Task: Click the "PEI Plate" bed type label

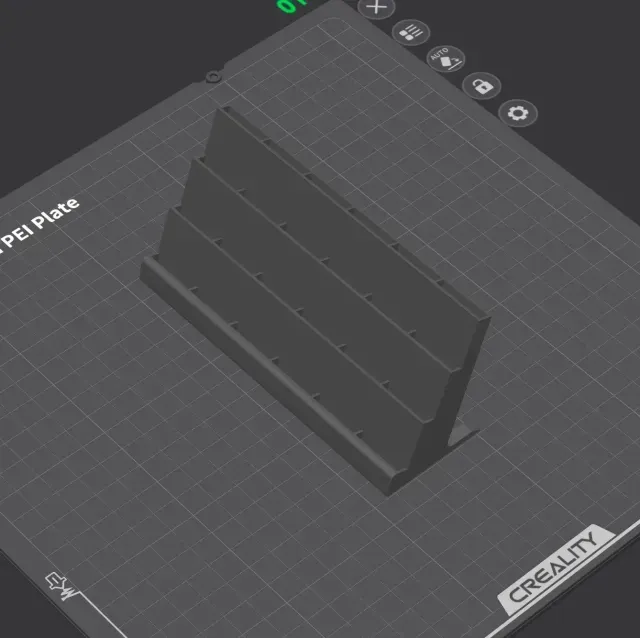Action: pyautogui.click(x=39, y=223)
